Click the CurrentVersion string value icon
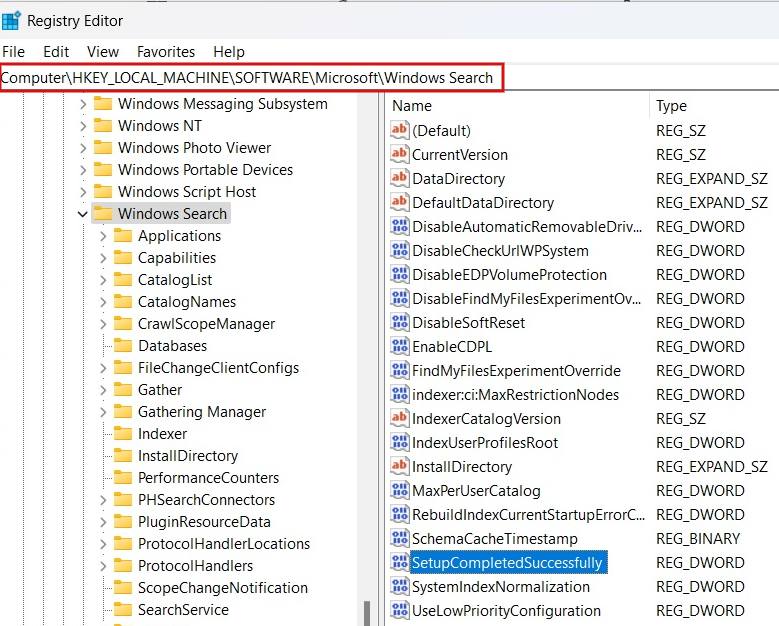 399,154
